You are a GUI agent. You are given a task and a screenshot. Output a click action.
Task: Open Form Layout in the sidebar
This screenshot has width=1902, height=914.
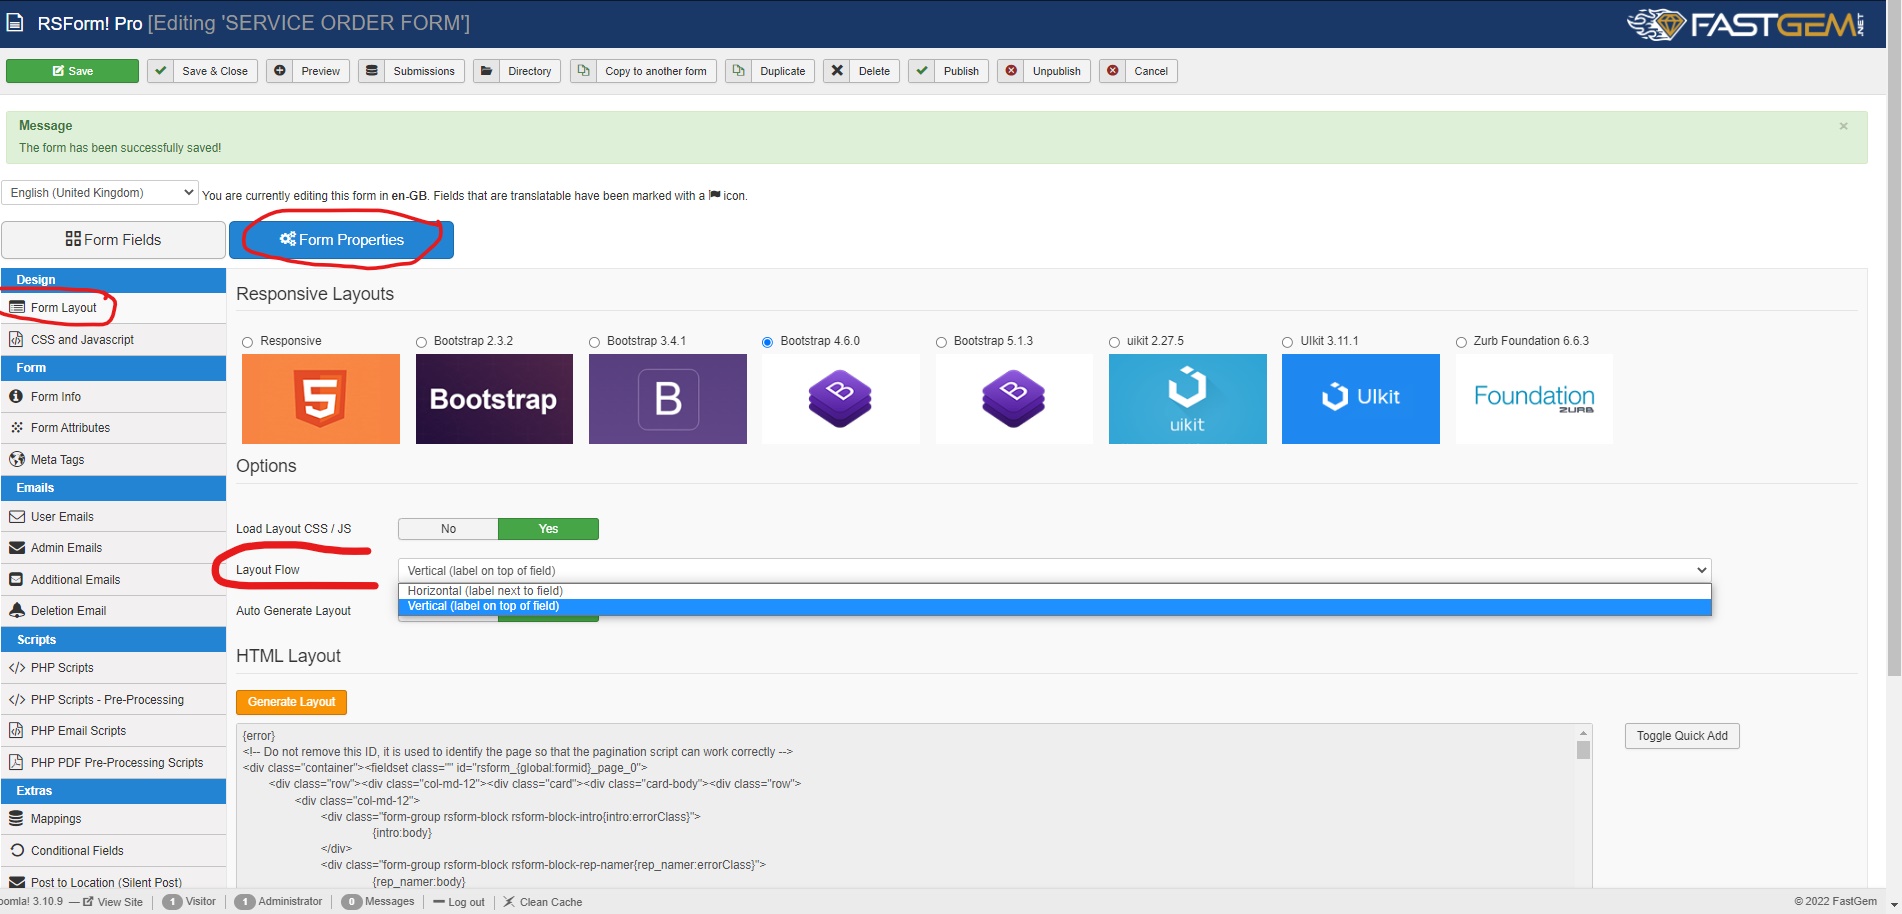pos(113,308)
